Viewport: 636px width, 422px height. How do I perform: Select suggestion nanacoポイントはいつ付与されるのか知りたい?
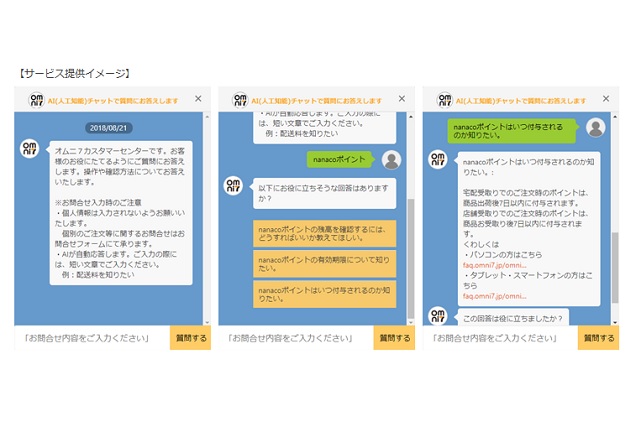(324, 294)
